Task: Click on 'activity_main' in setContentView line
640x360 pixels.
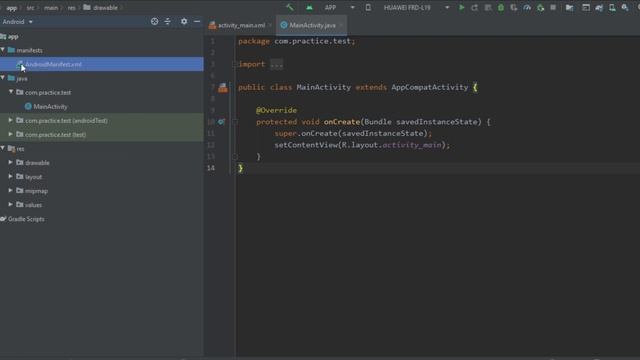Action: point(411,145)
